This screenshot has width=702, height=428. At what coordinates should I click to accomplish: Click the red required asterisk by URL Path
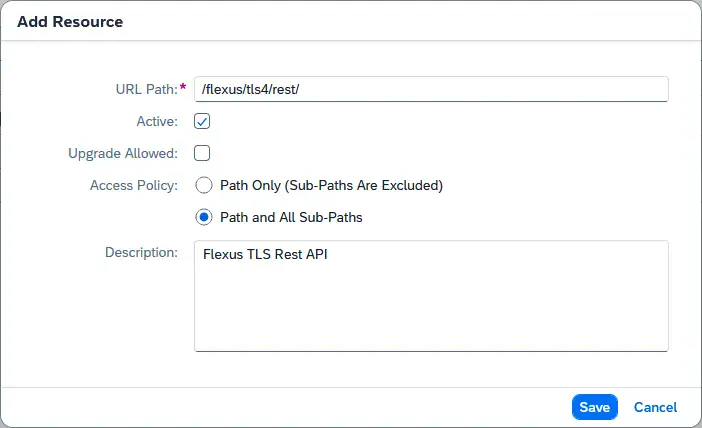(183, 88)
